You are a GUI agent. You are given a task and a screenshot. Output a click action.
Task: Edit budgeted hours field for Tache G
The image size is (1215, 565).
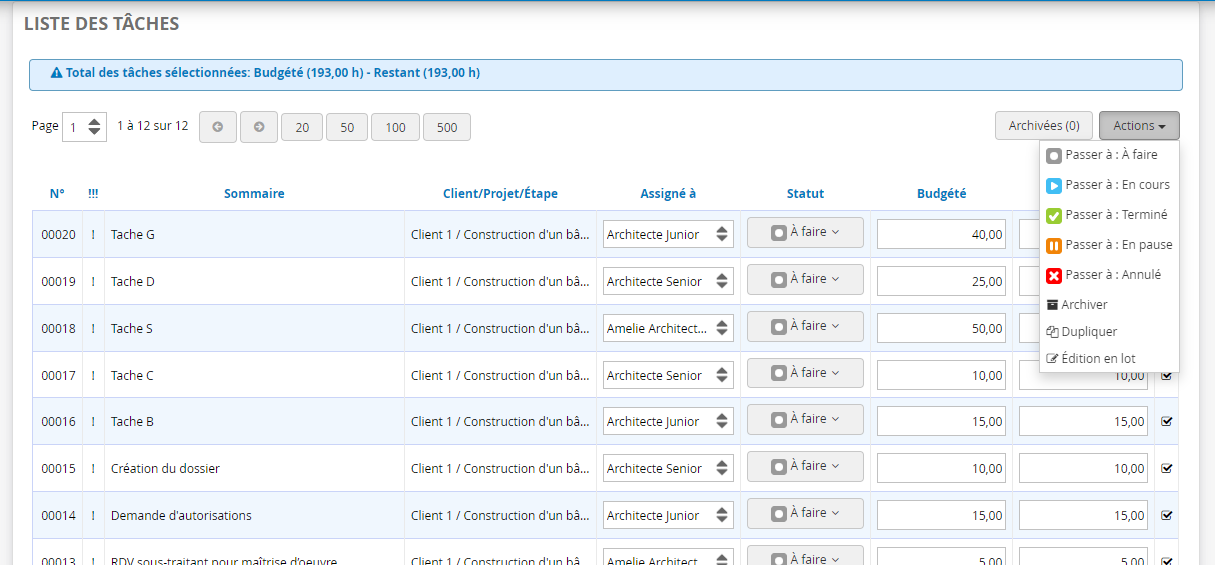[x=941, y=234]
